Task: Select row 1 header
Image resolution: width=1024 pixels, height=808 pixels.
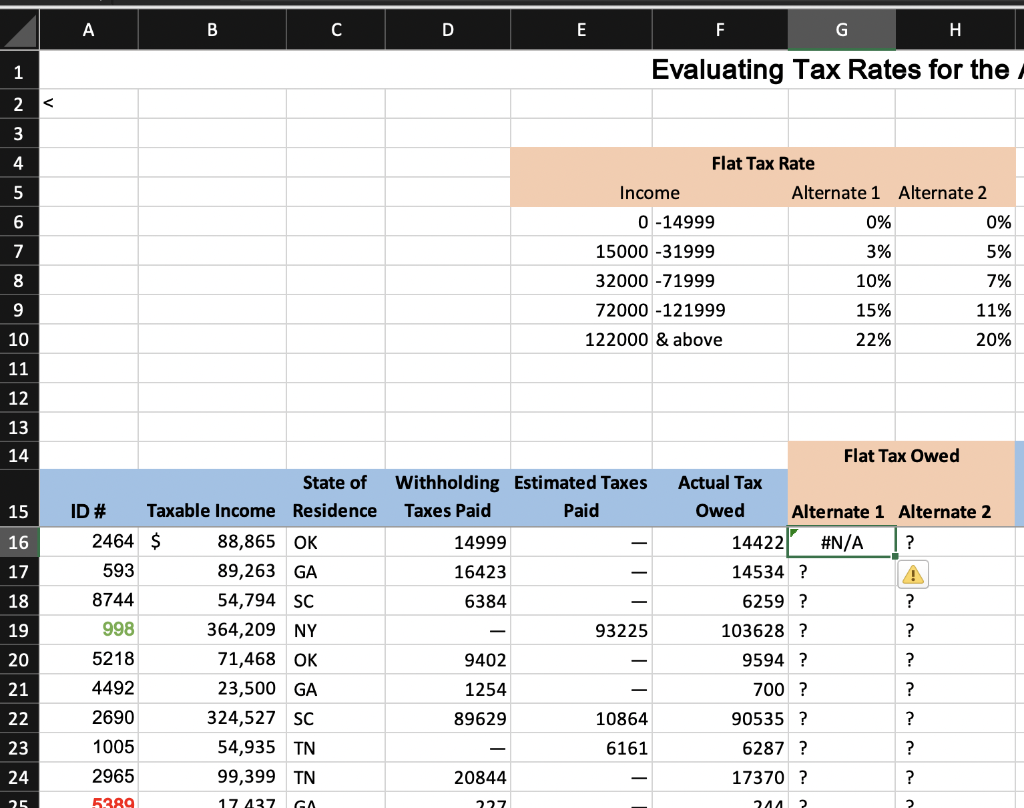Action: pyautogui.click(x=19, y=71)
